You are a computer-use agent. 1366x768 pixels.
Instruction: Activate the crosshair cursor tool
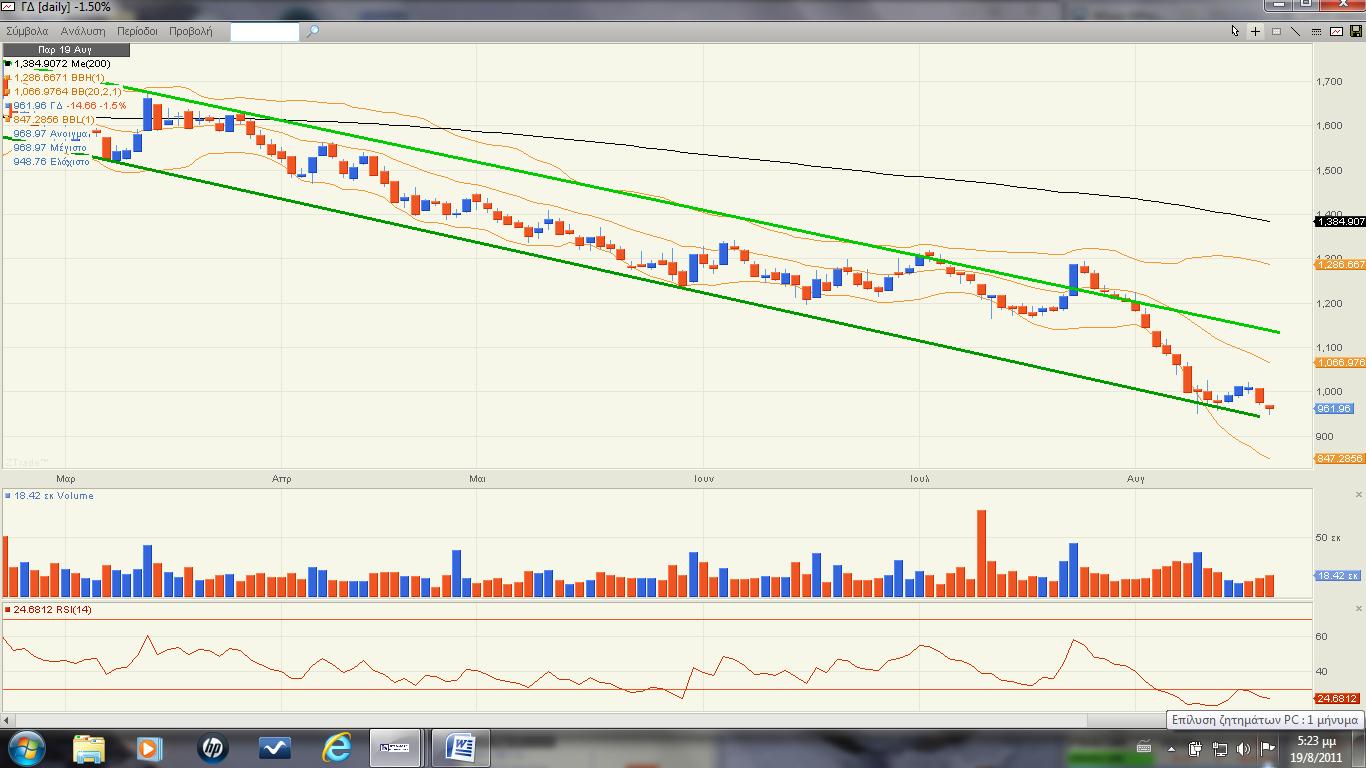(1256, 31)
